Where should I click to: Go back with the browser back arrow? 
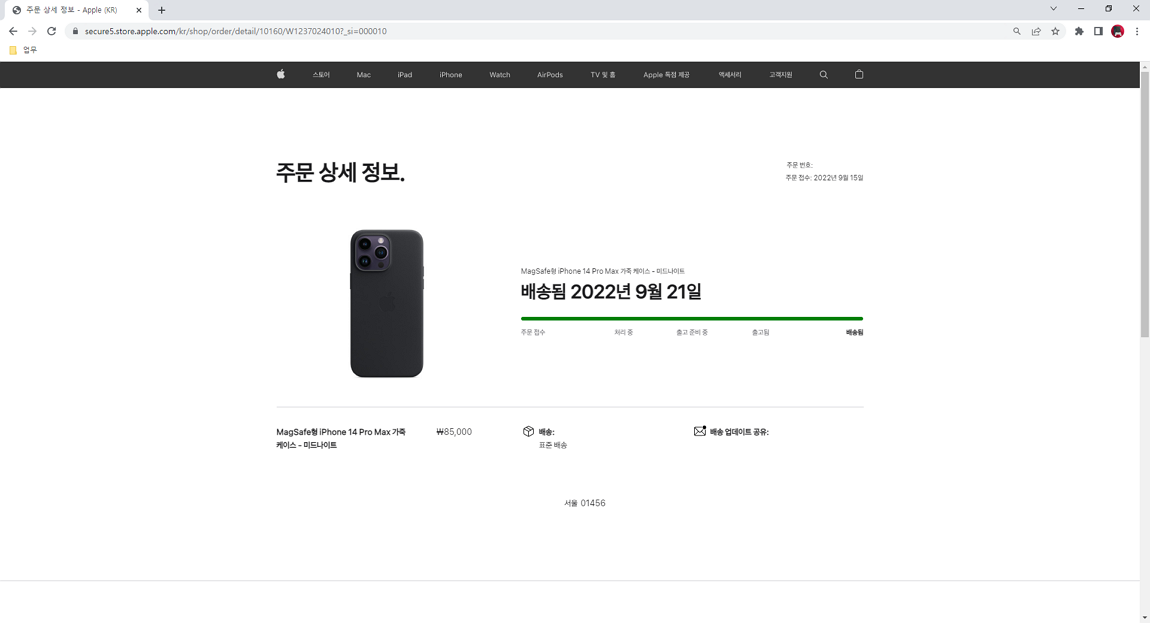[12, 31]
